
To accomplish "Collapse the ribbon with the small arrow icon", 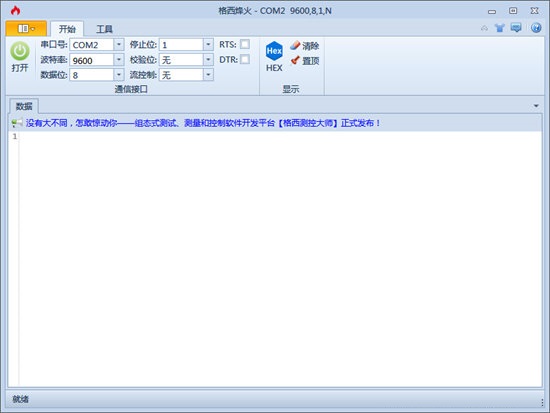I will pyautogui.click(x=484, y=28).
